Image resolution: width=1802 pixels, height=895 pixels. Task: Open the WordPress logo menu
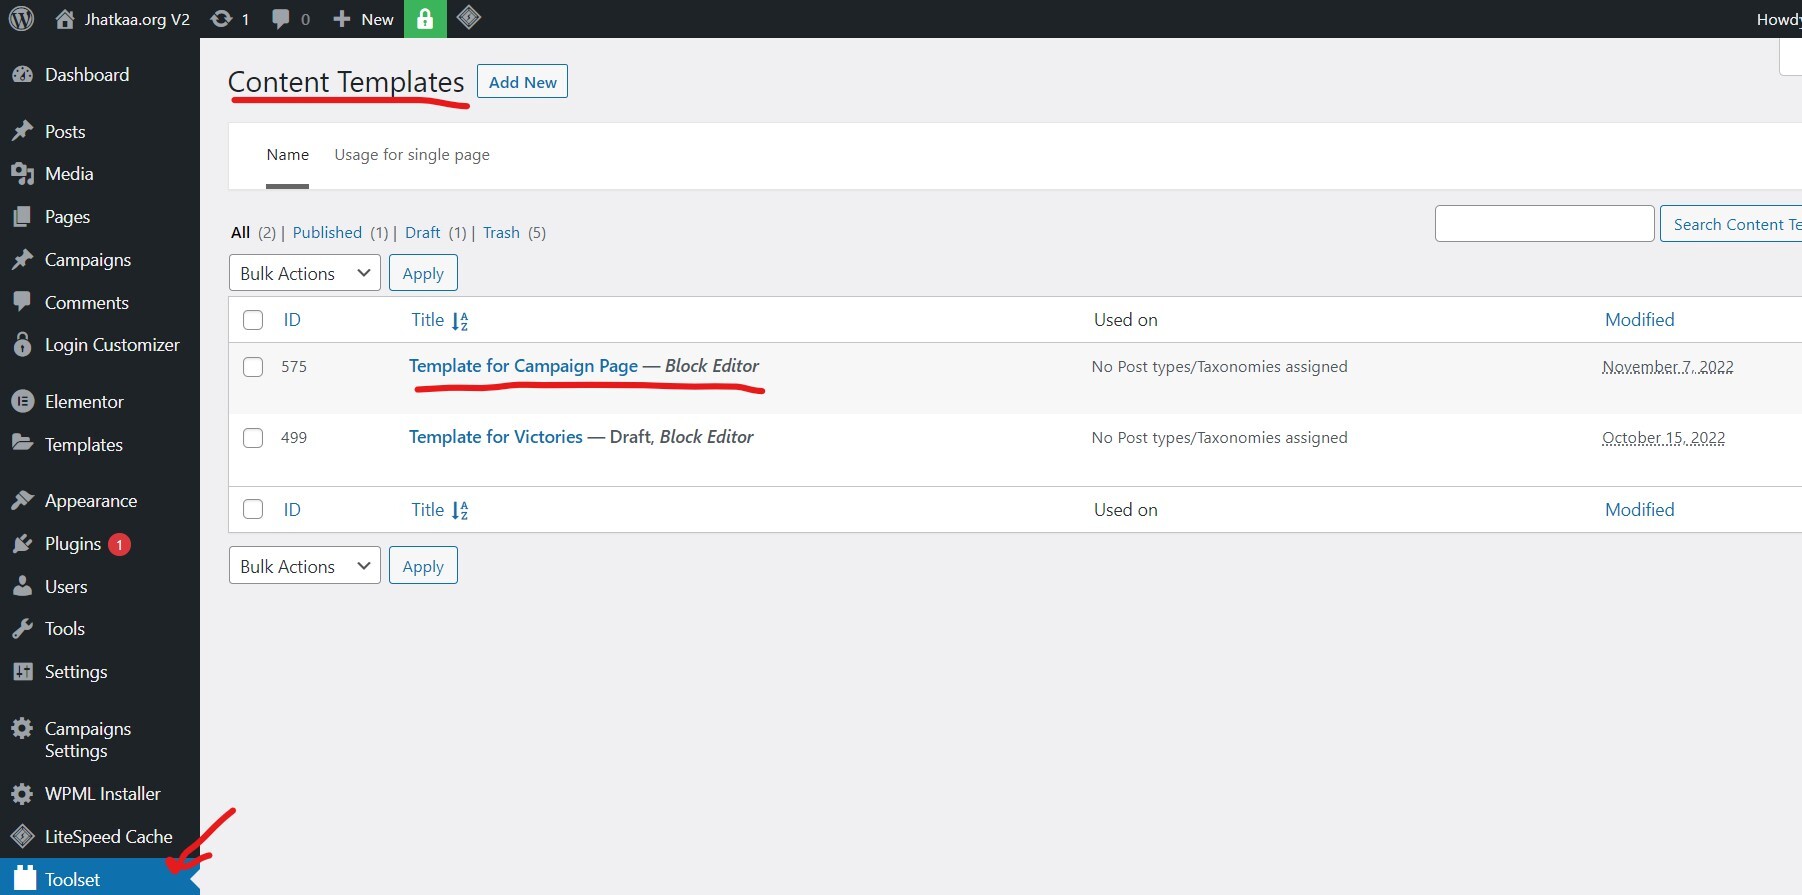[21, 18]
